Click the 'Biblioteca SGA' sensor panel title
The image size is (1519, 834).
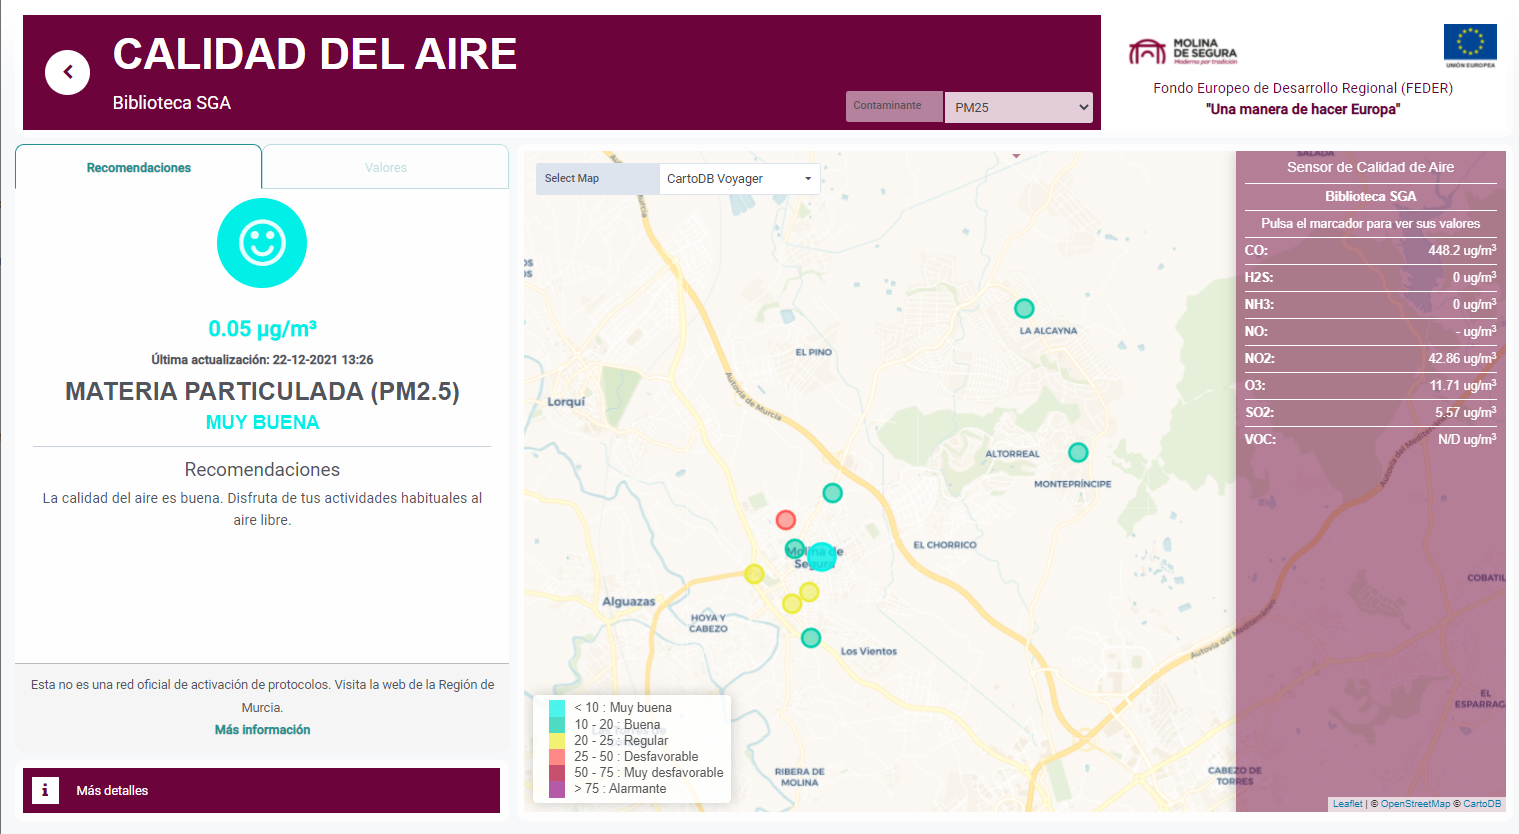[x=1370, y=196]
